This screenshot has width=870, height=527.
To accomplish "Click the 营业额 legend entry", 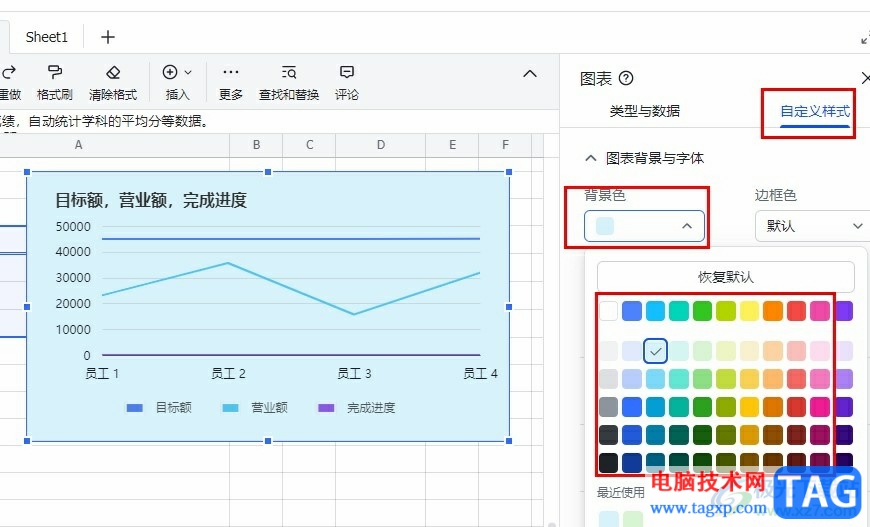I will (x=255, y=408).
